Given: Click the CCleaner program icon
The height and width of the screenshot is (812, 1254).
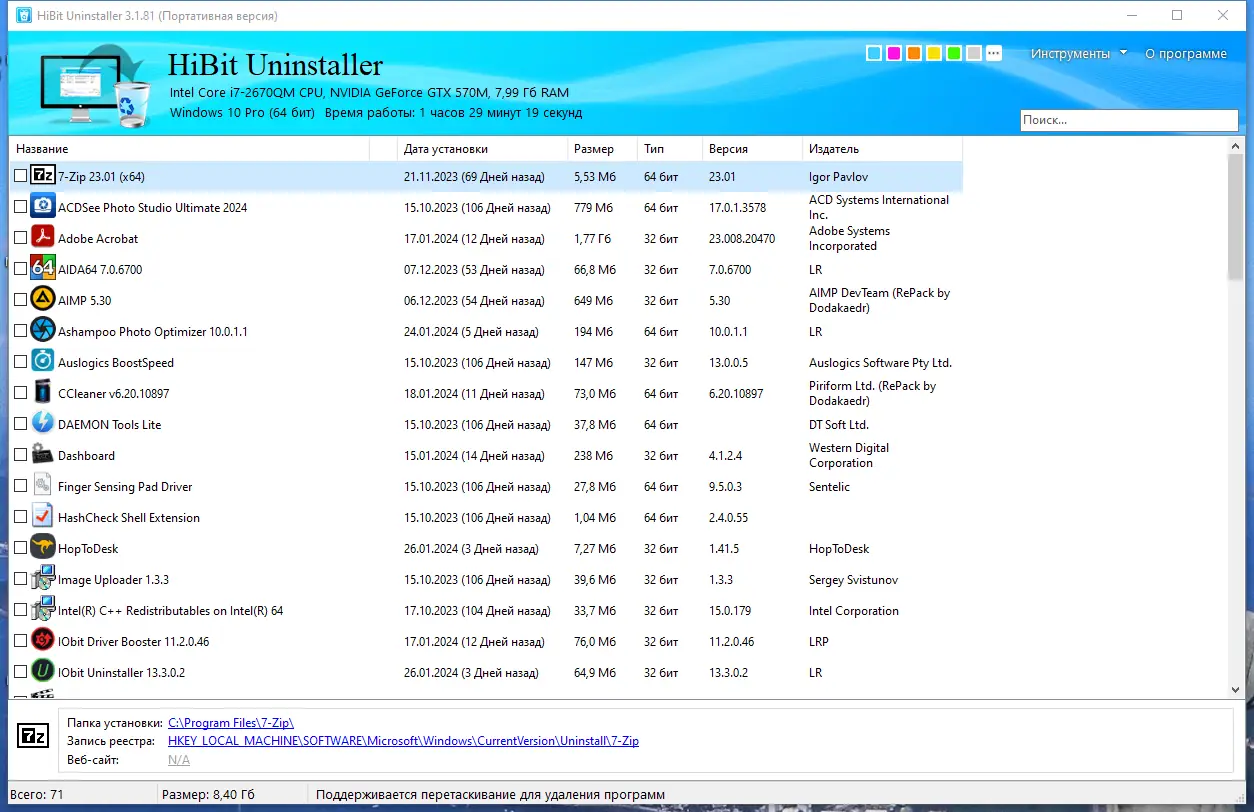Looking at the screenshot, I should tap(43, 393).
